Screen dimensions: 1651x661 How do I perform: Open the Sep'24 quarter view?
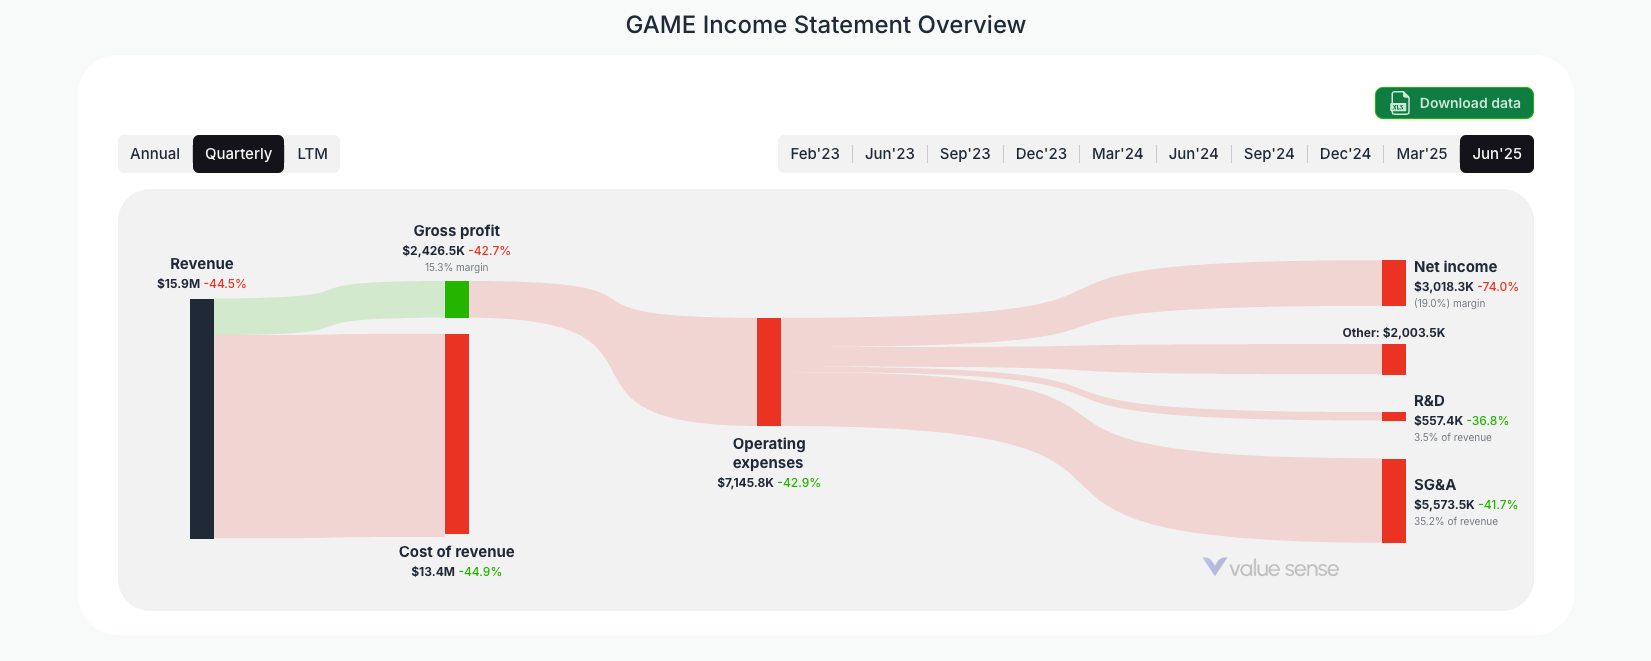pos(1269,153)
